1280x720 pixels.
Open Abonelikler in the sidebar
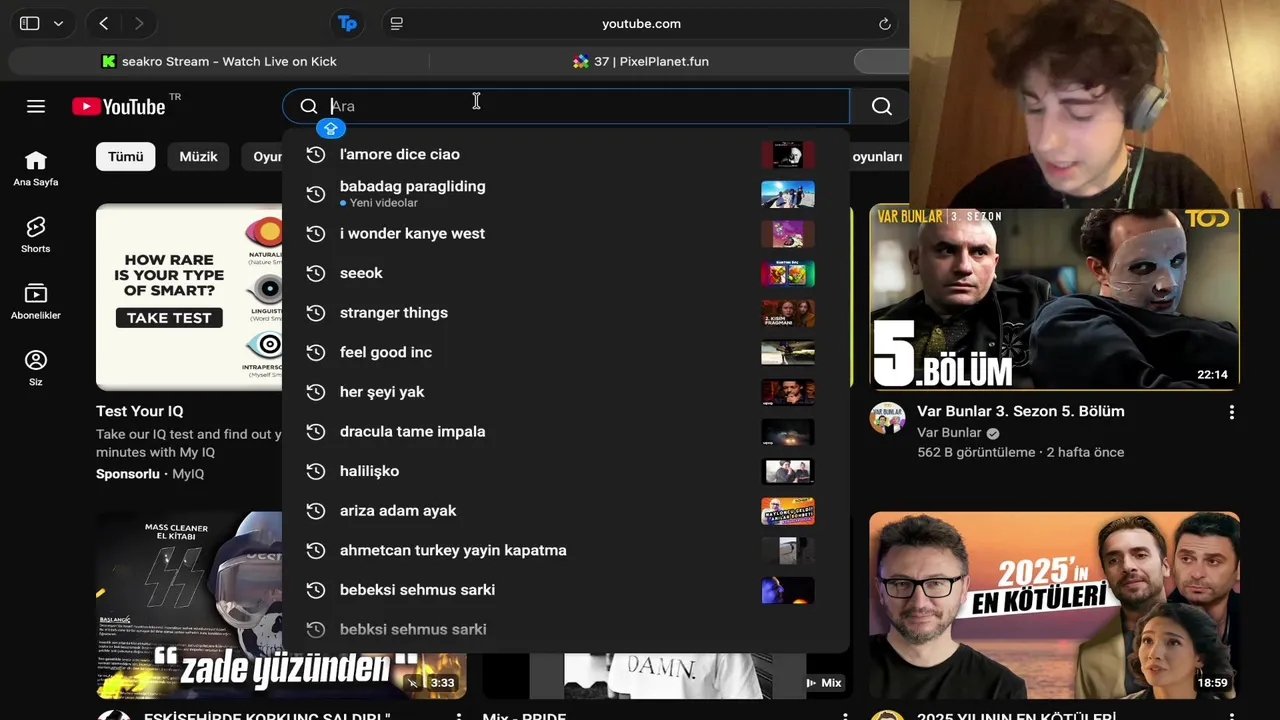pyautogui.click(x=36, y=301)
